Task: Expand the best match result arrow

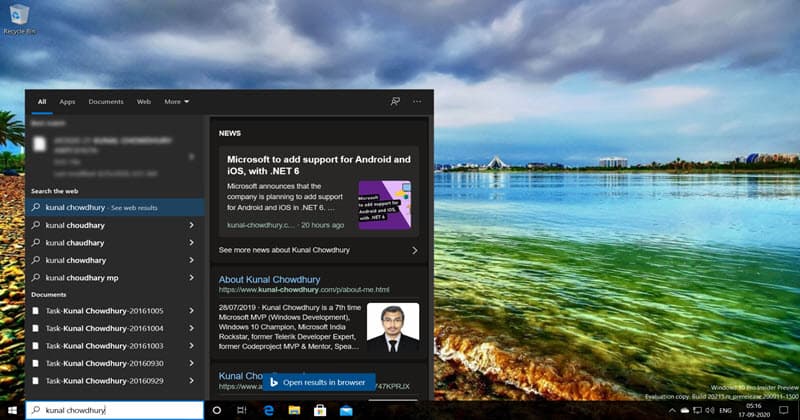Action: (191, 157)
